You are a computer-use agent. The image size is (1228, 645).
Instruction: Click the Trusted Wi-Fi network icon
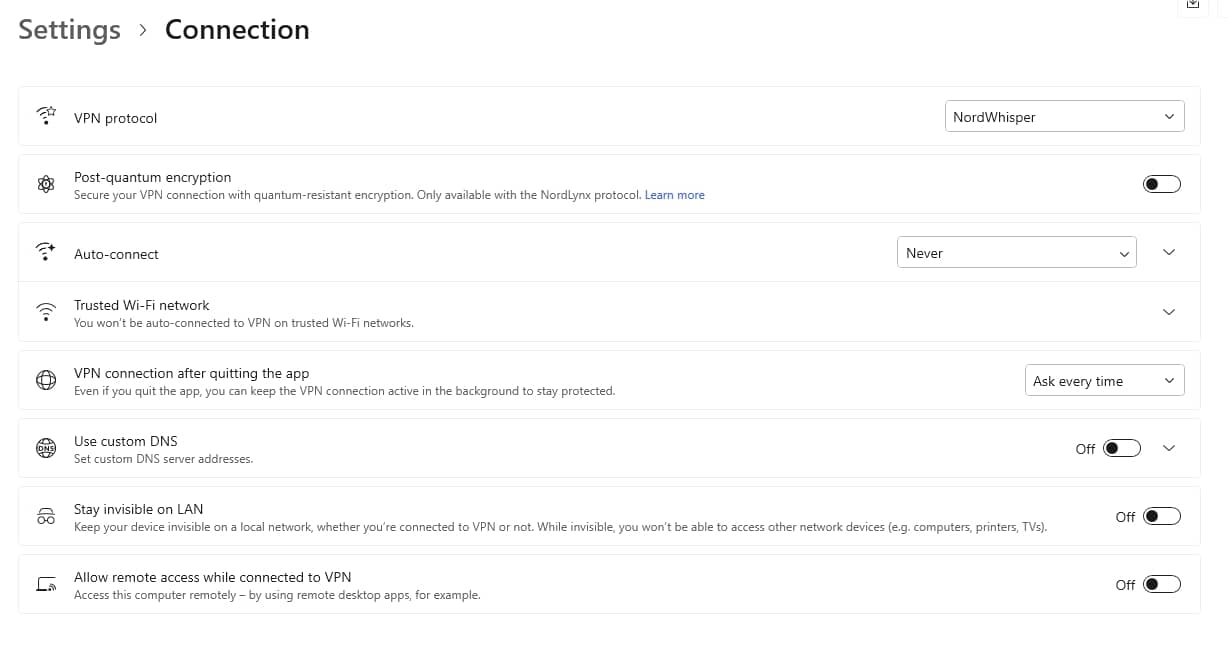click(x=46, y=312)
